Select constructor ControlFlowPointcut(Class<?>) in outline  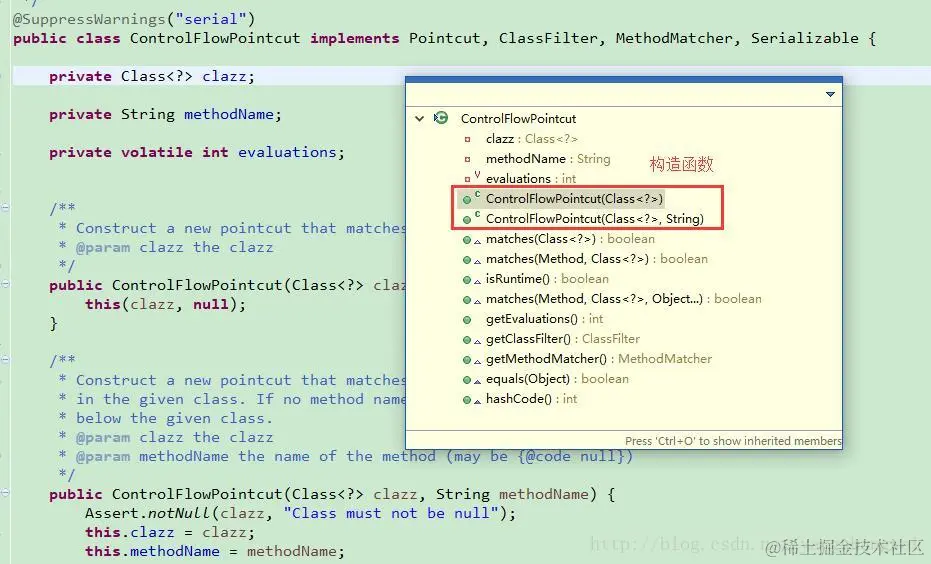click(574, 198)
